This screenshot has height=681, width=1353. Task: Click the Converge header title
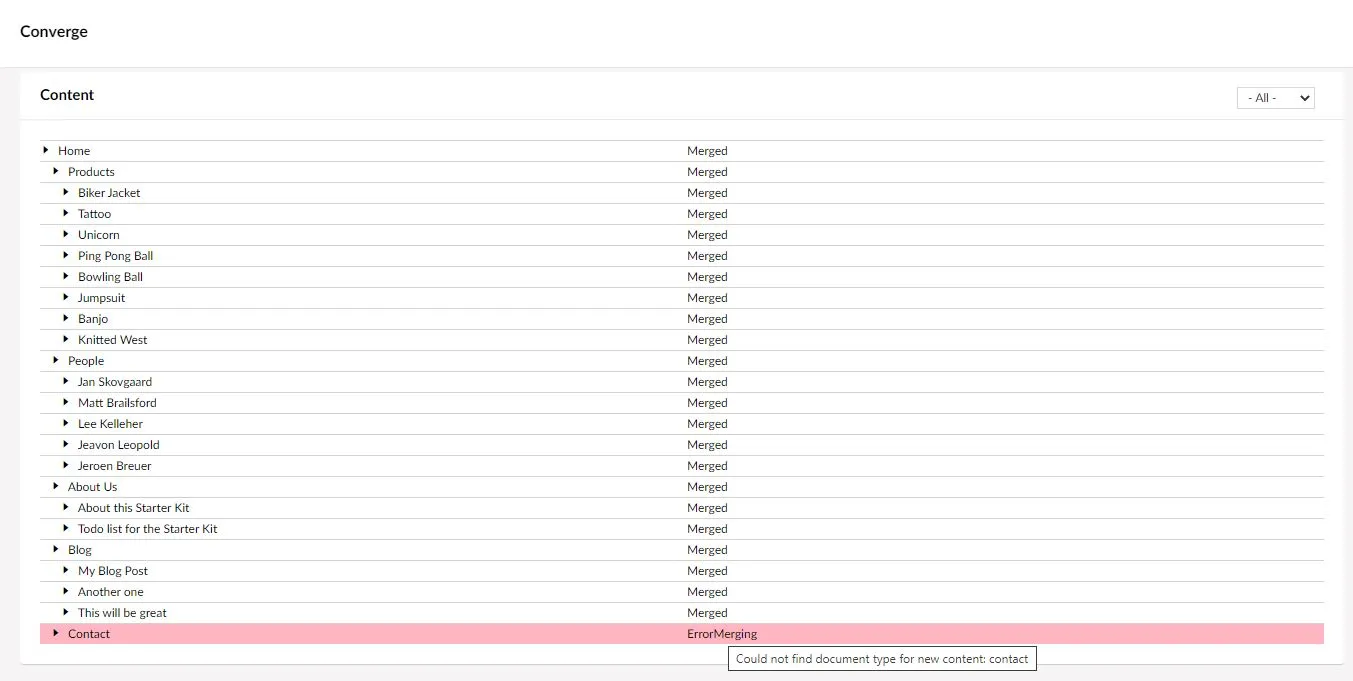click(x=54, y=32)
